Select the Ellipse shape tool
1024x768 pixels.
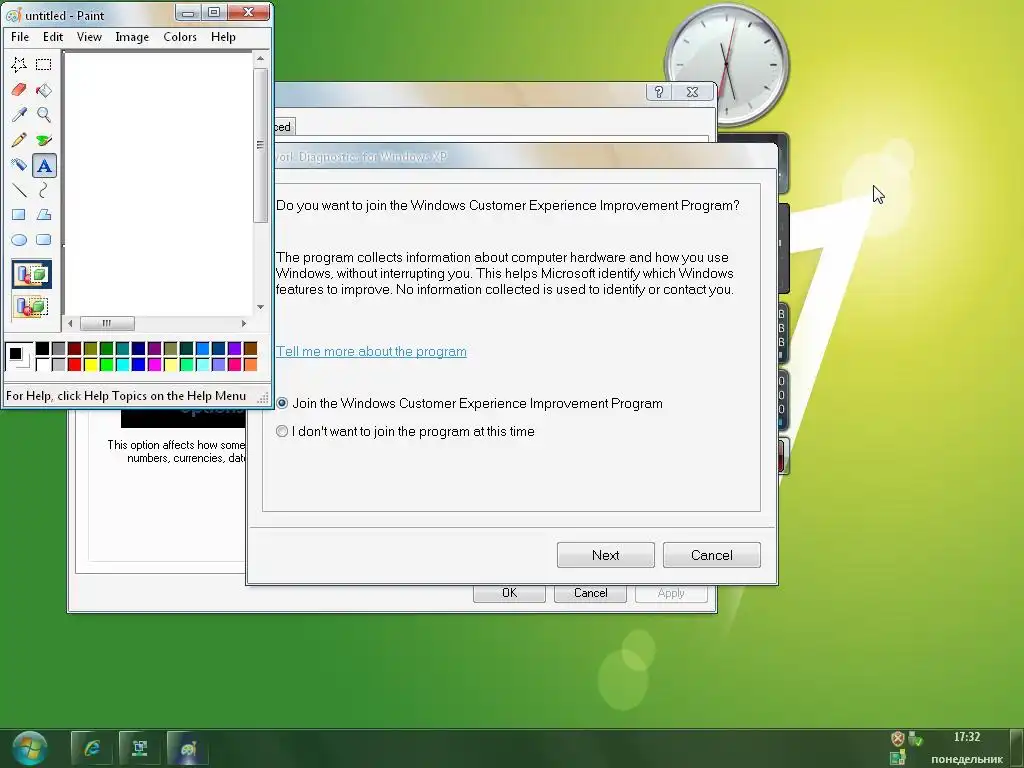pos(19,240)
